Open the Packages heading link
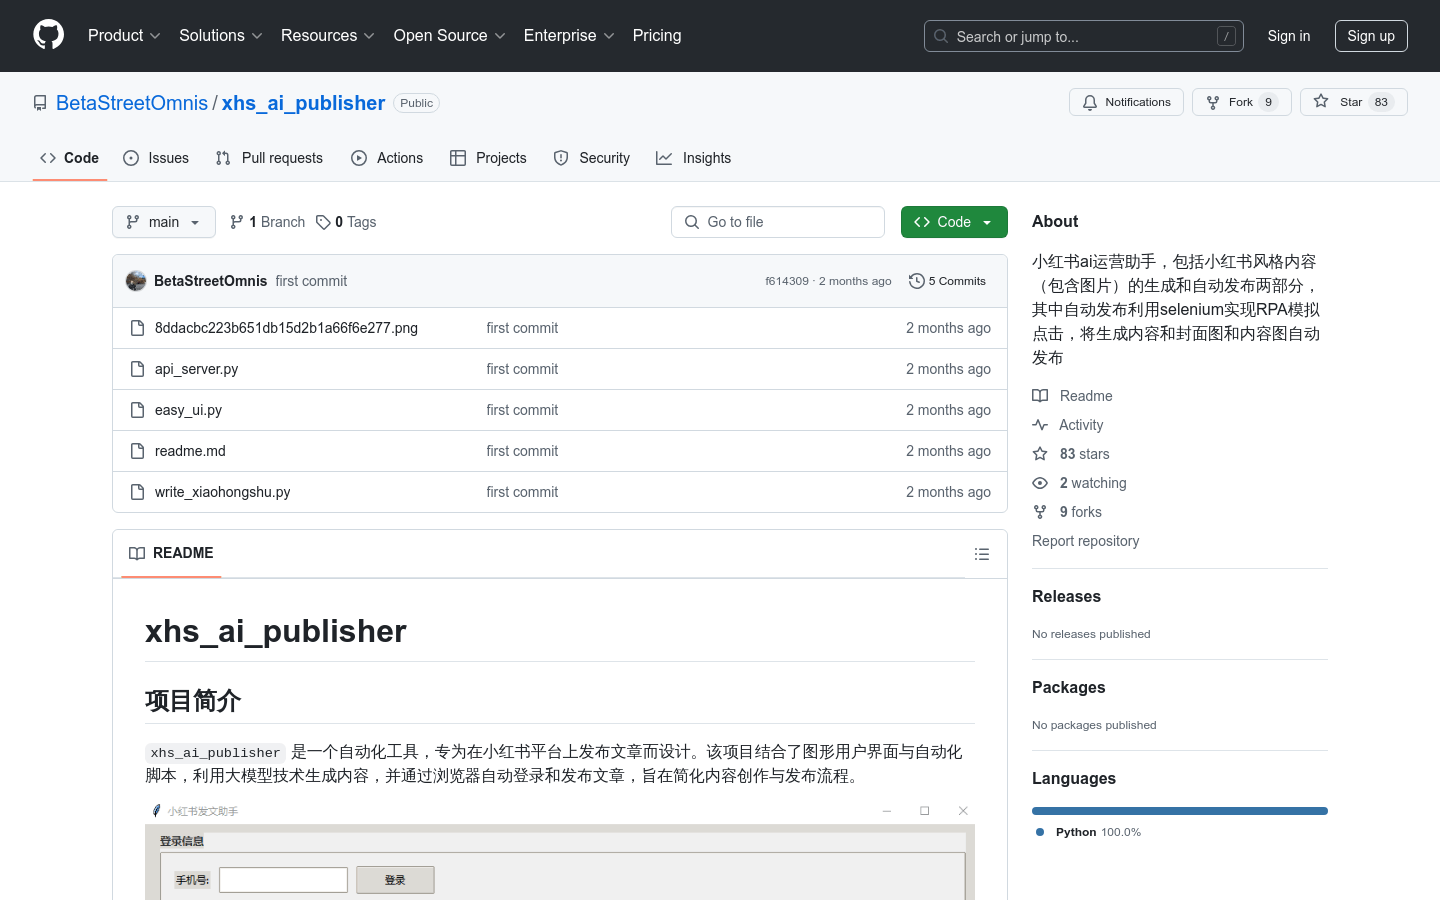1440x900 pixels. click(x=1068, y=687)
